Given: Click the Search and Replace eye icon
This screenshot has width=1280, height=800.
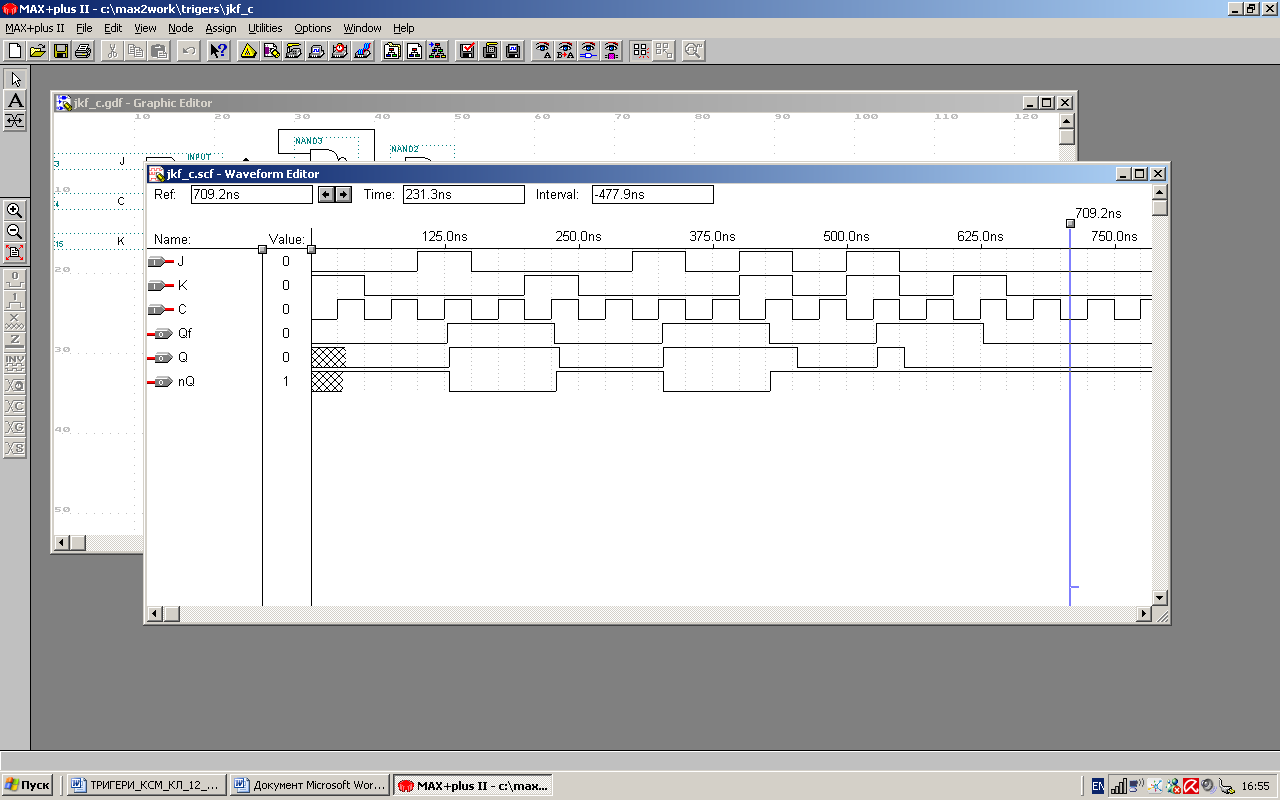Looking at the screenshot, I should pos(566,50).
